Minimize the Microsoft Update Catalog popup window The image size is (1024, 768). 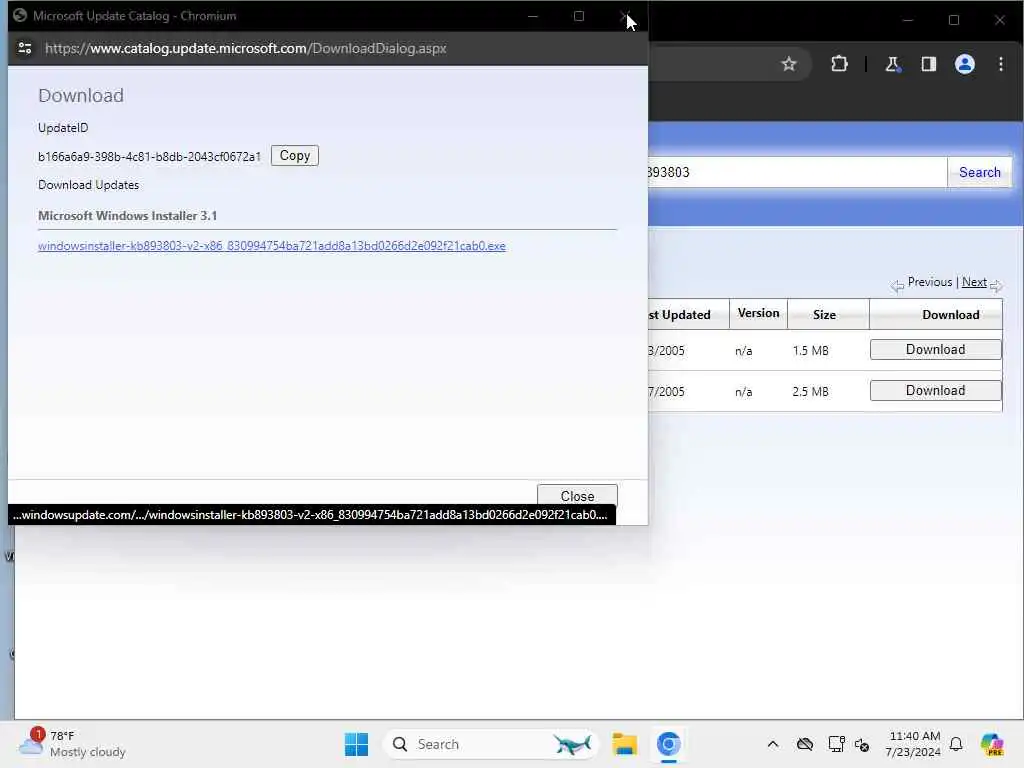533,16
